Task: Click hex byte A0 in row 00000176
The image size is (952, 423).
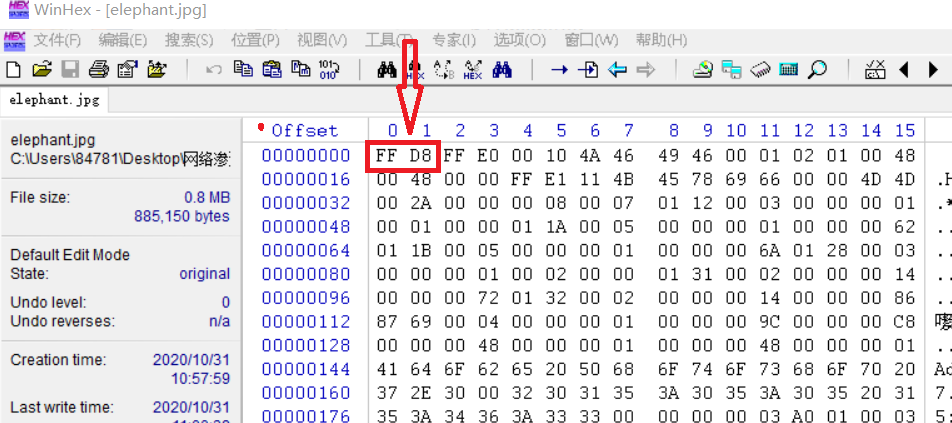Action: [x=803, y=416]
